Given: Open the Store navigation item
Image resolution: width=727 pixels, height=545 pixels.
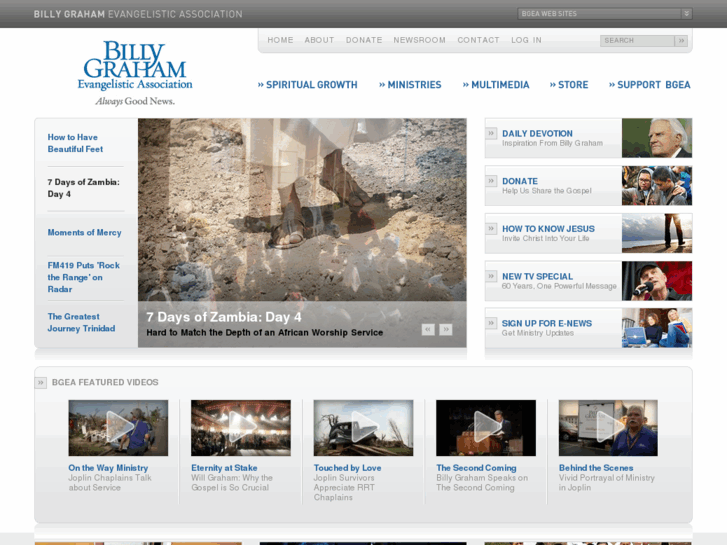Looking at the screenshot, I should pos(569,85).
